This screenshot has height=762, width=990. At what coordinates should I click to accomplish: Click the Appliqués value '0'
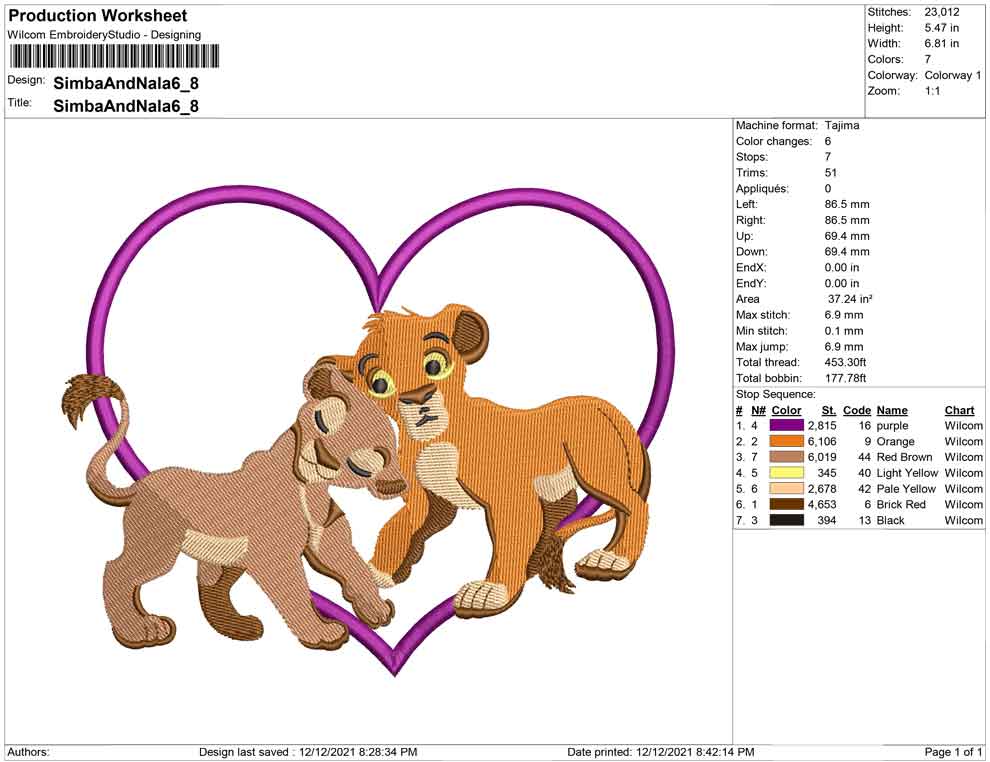[x=828, y=188]
